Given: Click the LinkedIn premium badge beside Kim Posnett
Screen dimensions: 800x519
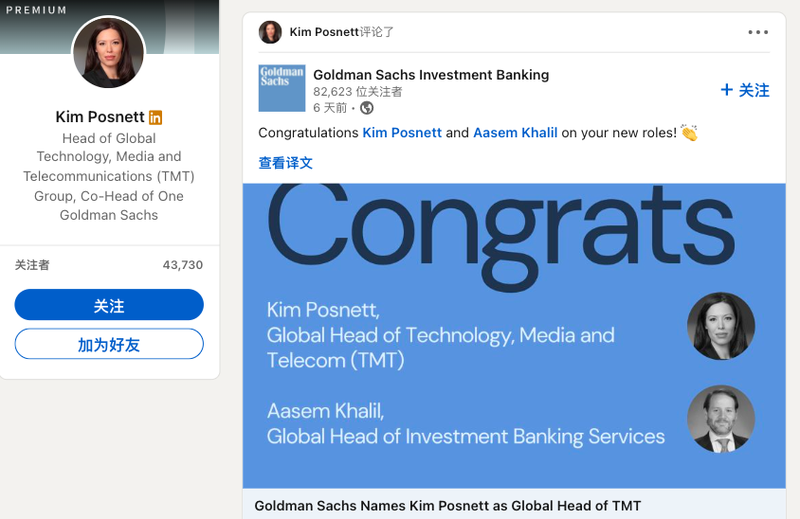Looking at the screenshot, I should coord(155,117).
